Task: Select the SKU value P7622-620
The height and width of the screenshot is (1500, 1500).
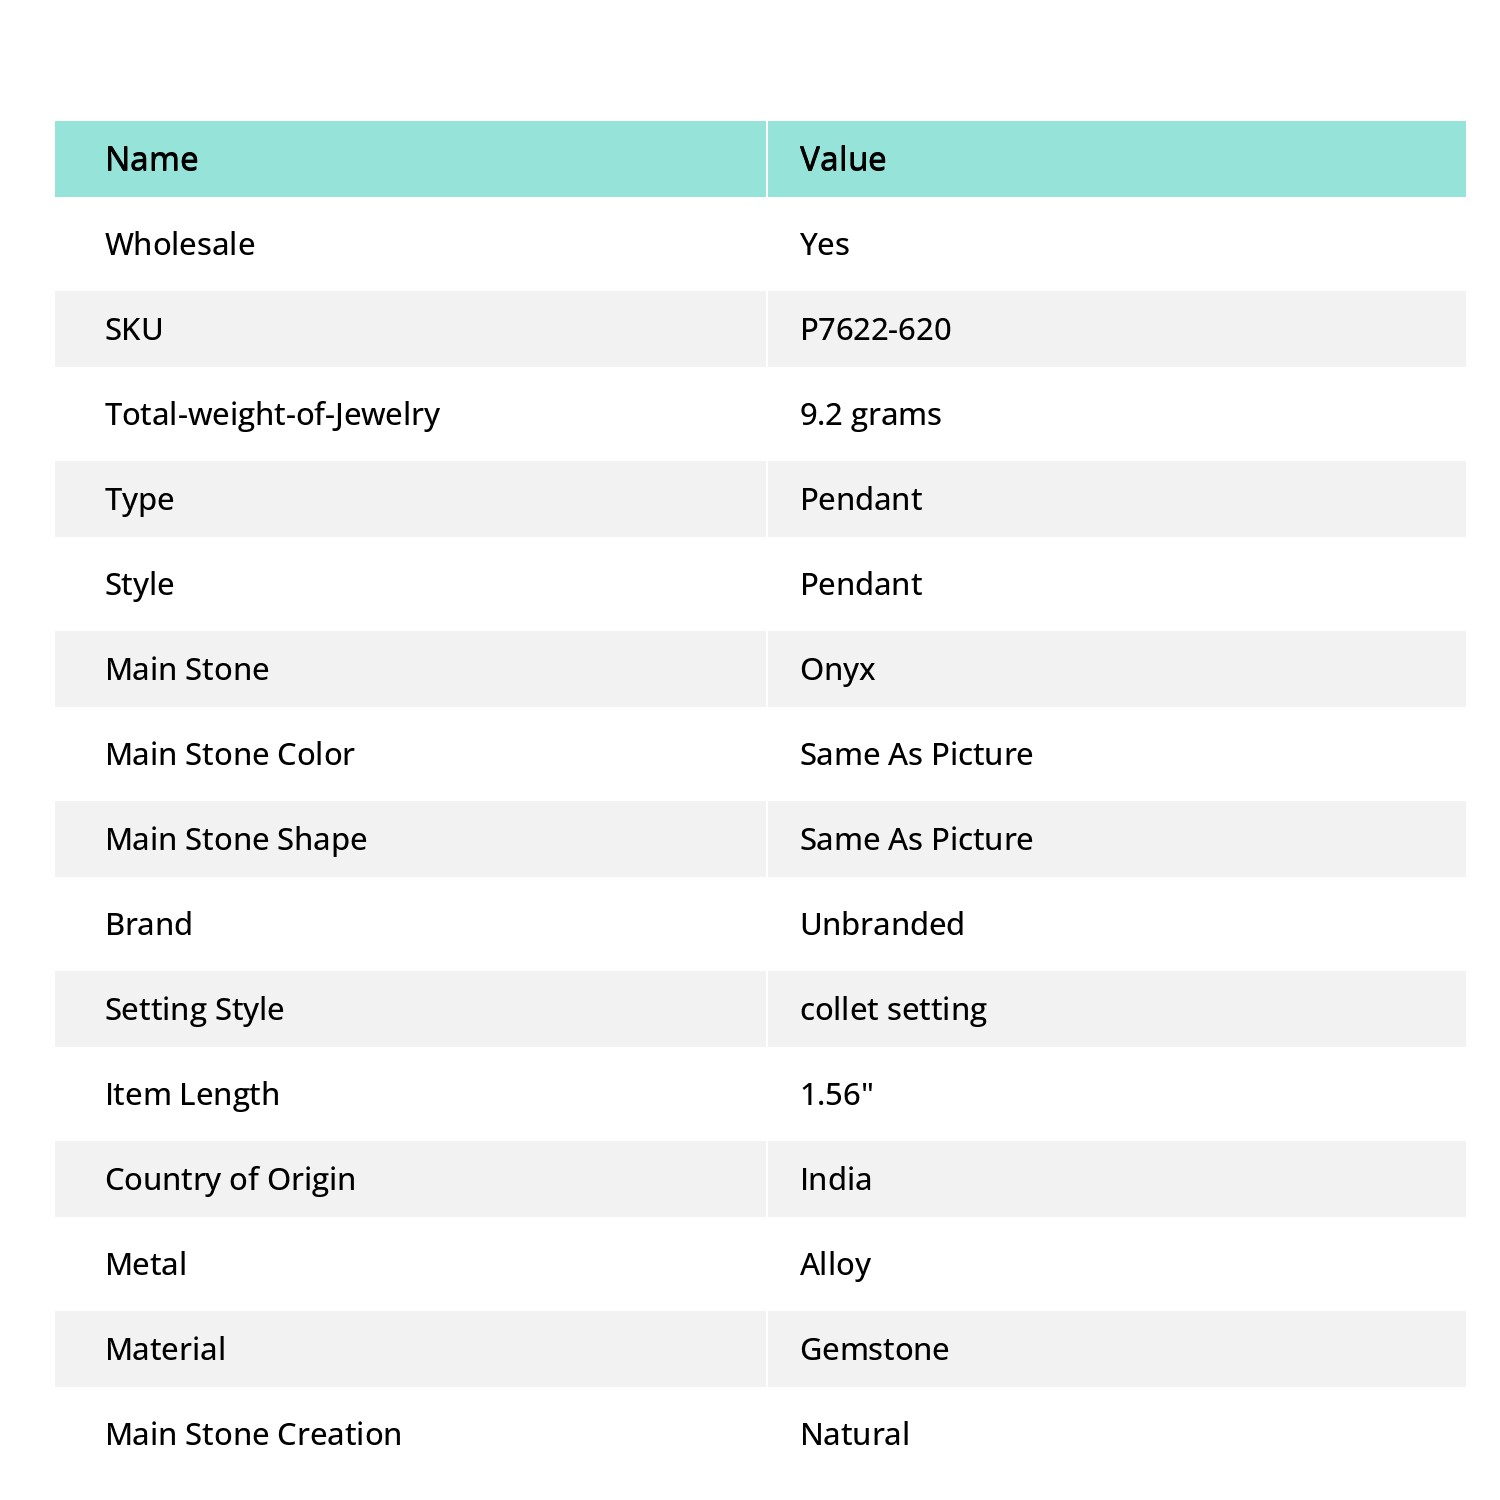Action: [875, 329]
